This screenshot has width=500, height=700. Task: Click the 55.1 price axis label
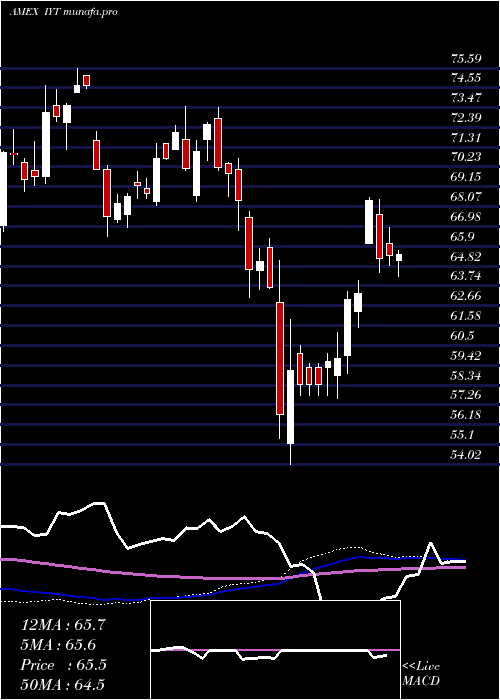[462, 435]
